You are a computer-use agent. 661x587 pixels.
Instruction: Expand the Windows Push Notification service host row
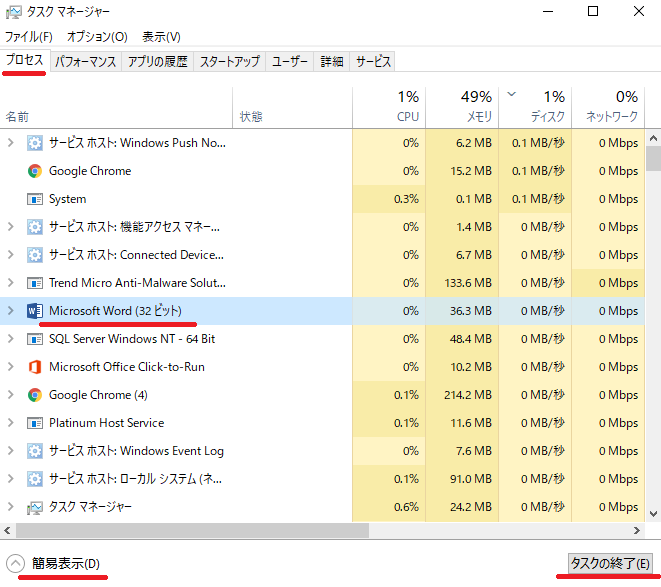click(x=11, y=143)
